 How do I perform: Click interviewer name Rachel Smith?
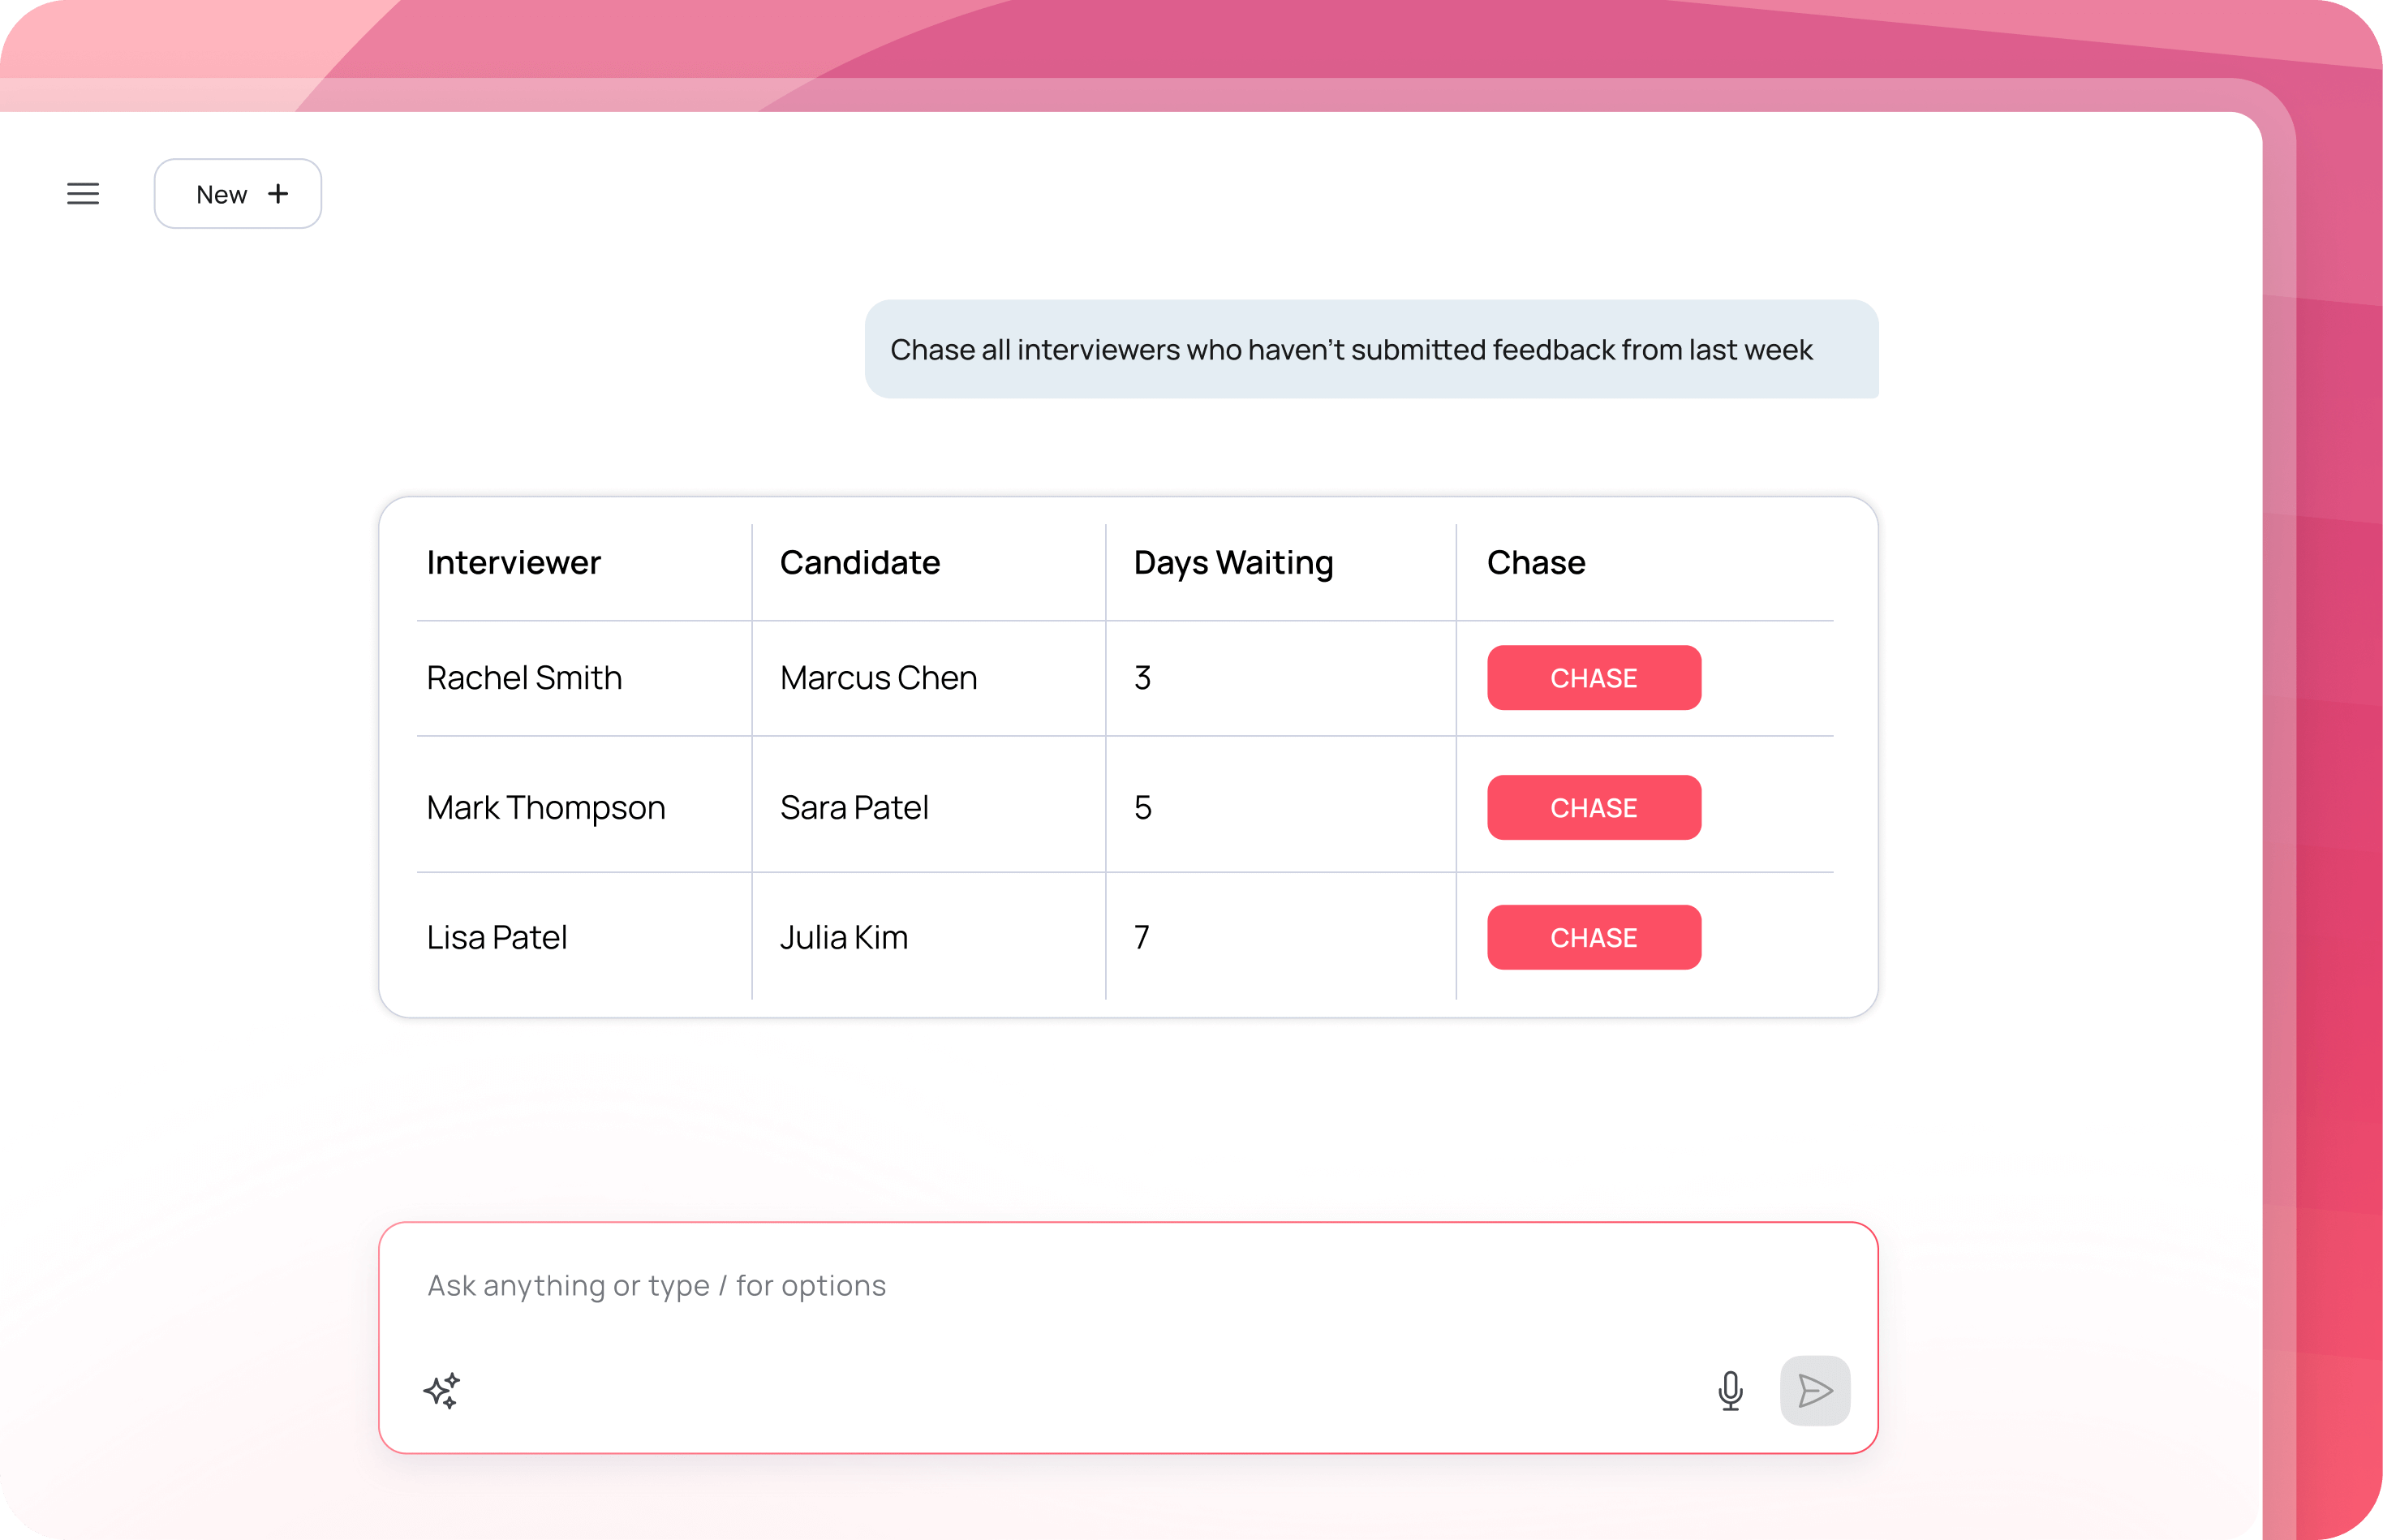point(524,678)
